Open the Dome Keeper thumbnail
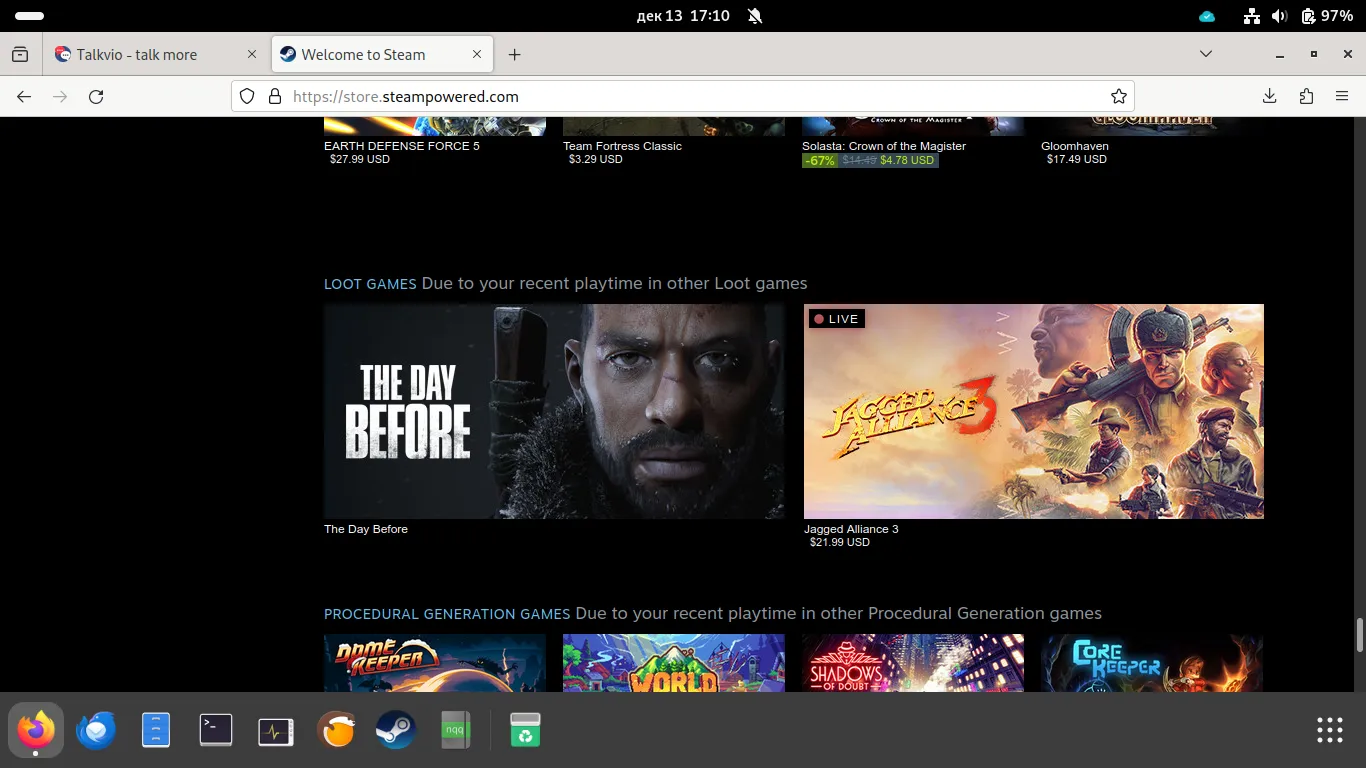The height and width of the screenshot is (768, 1366). click(x=435, y=663)
